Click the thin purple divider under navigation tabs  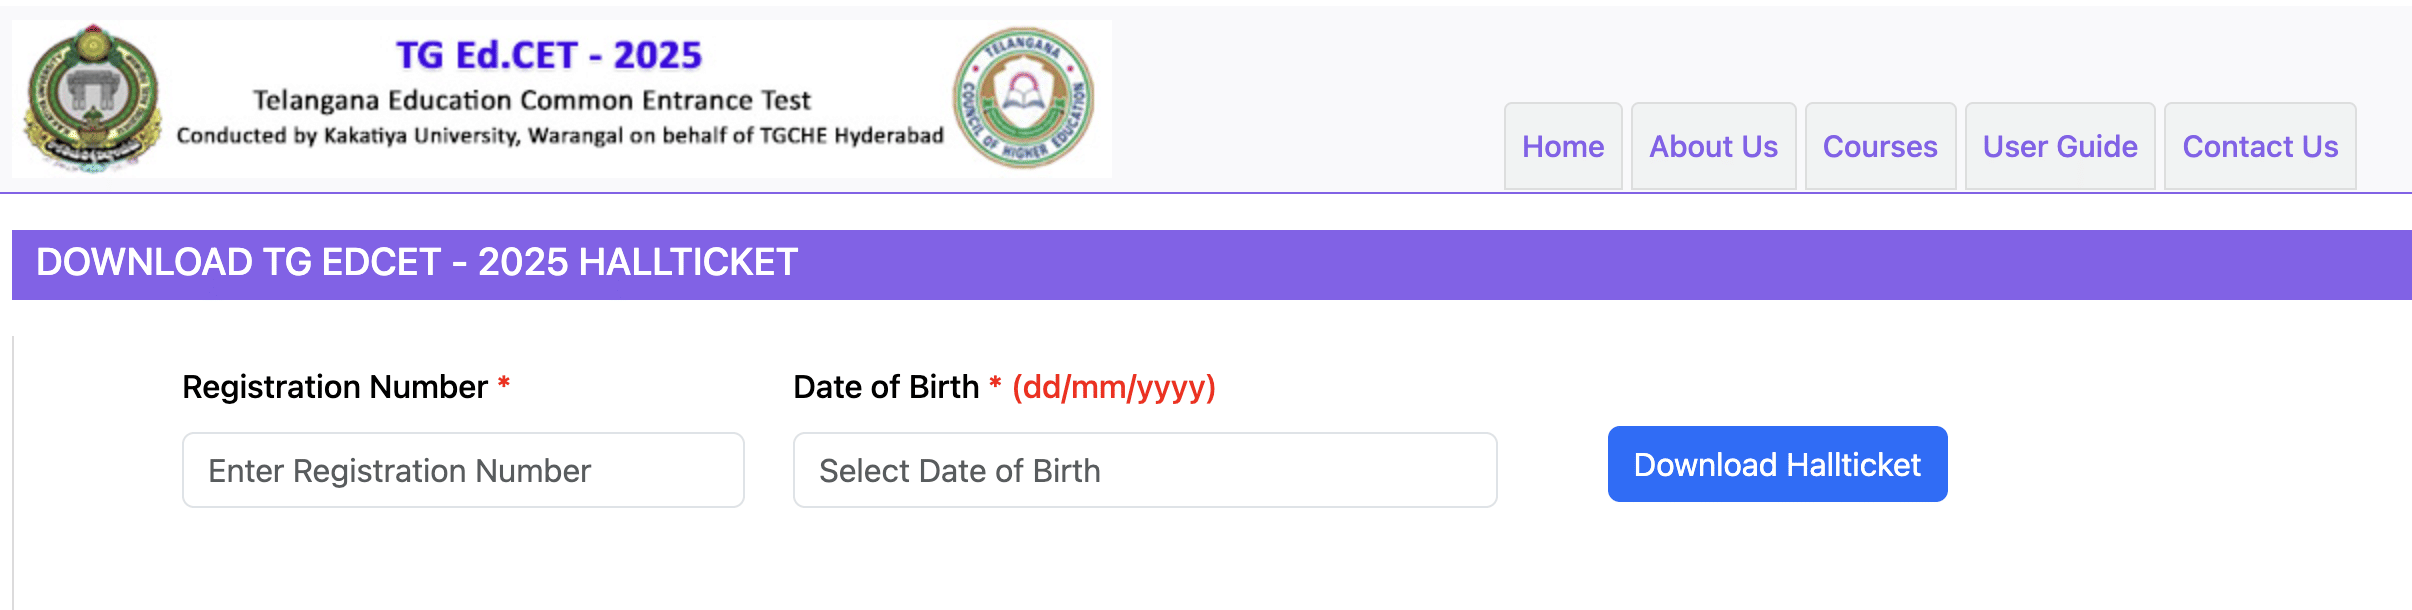click(x=1206, y=192)
